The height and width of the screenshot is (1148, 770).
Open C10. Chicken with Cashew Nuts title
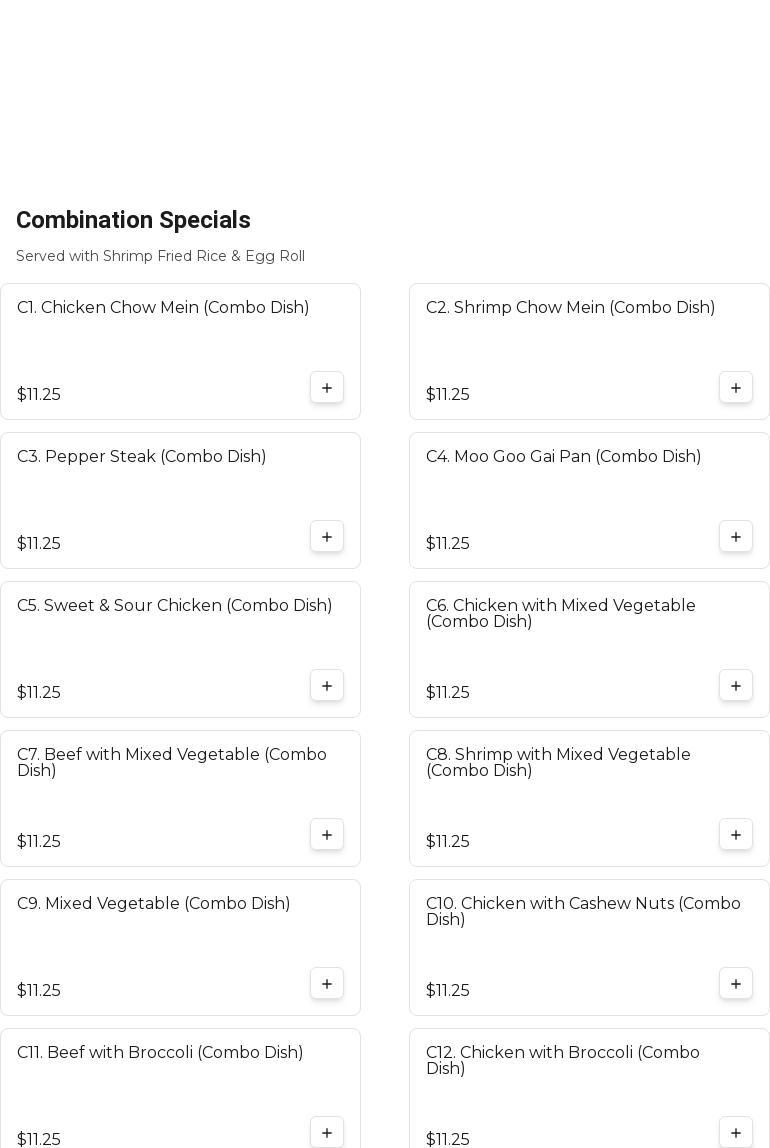pyautogui.click(x=583, y=911)
